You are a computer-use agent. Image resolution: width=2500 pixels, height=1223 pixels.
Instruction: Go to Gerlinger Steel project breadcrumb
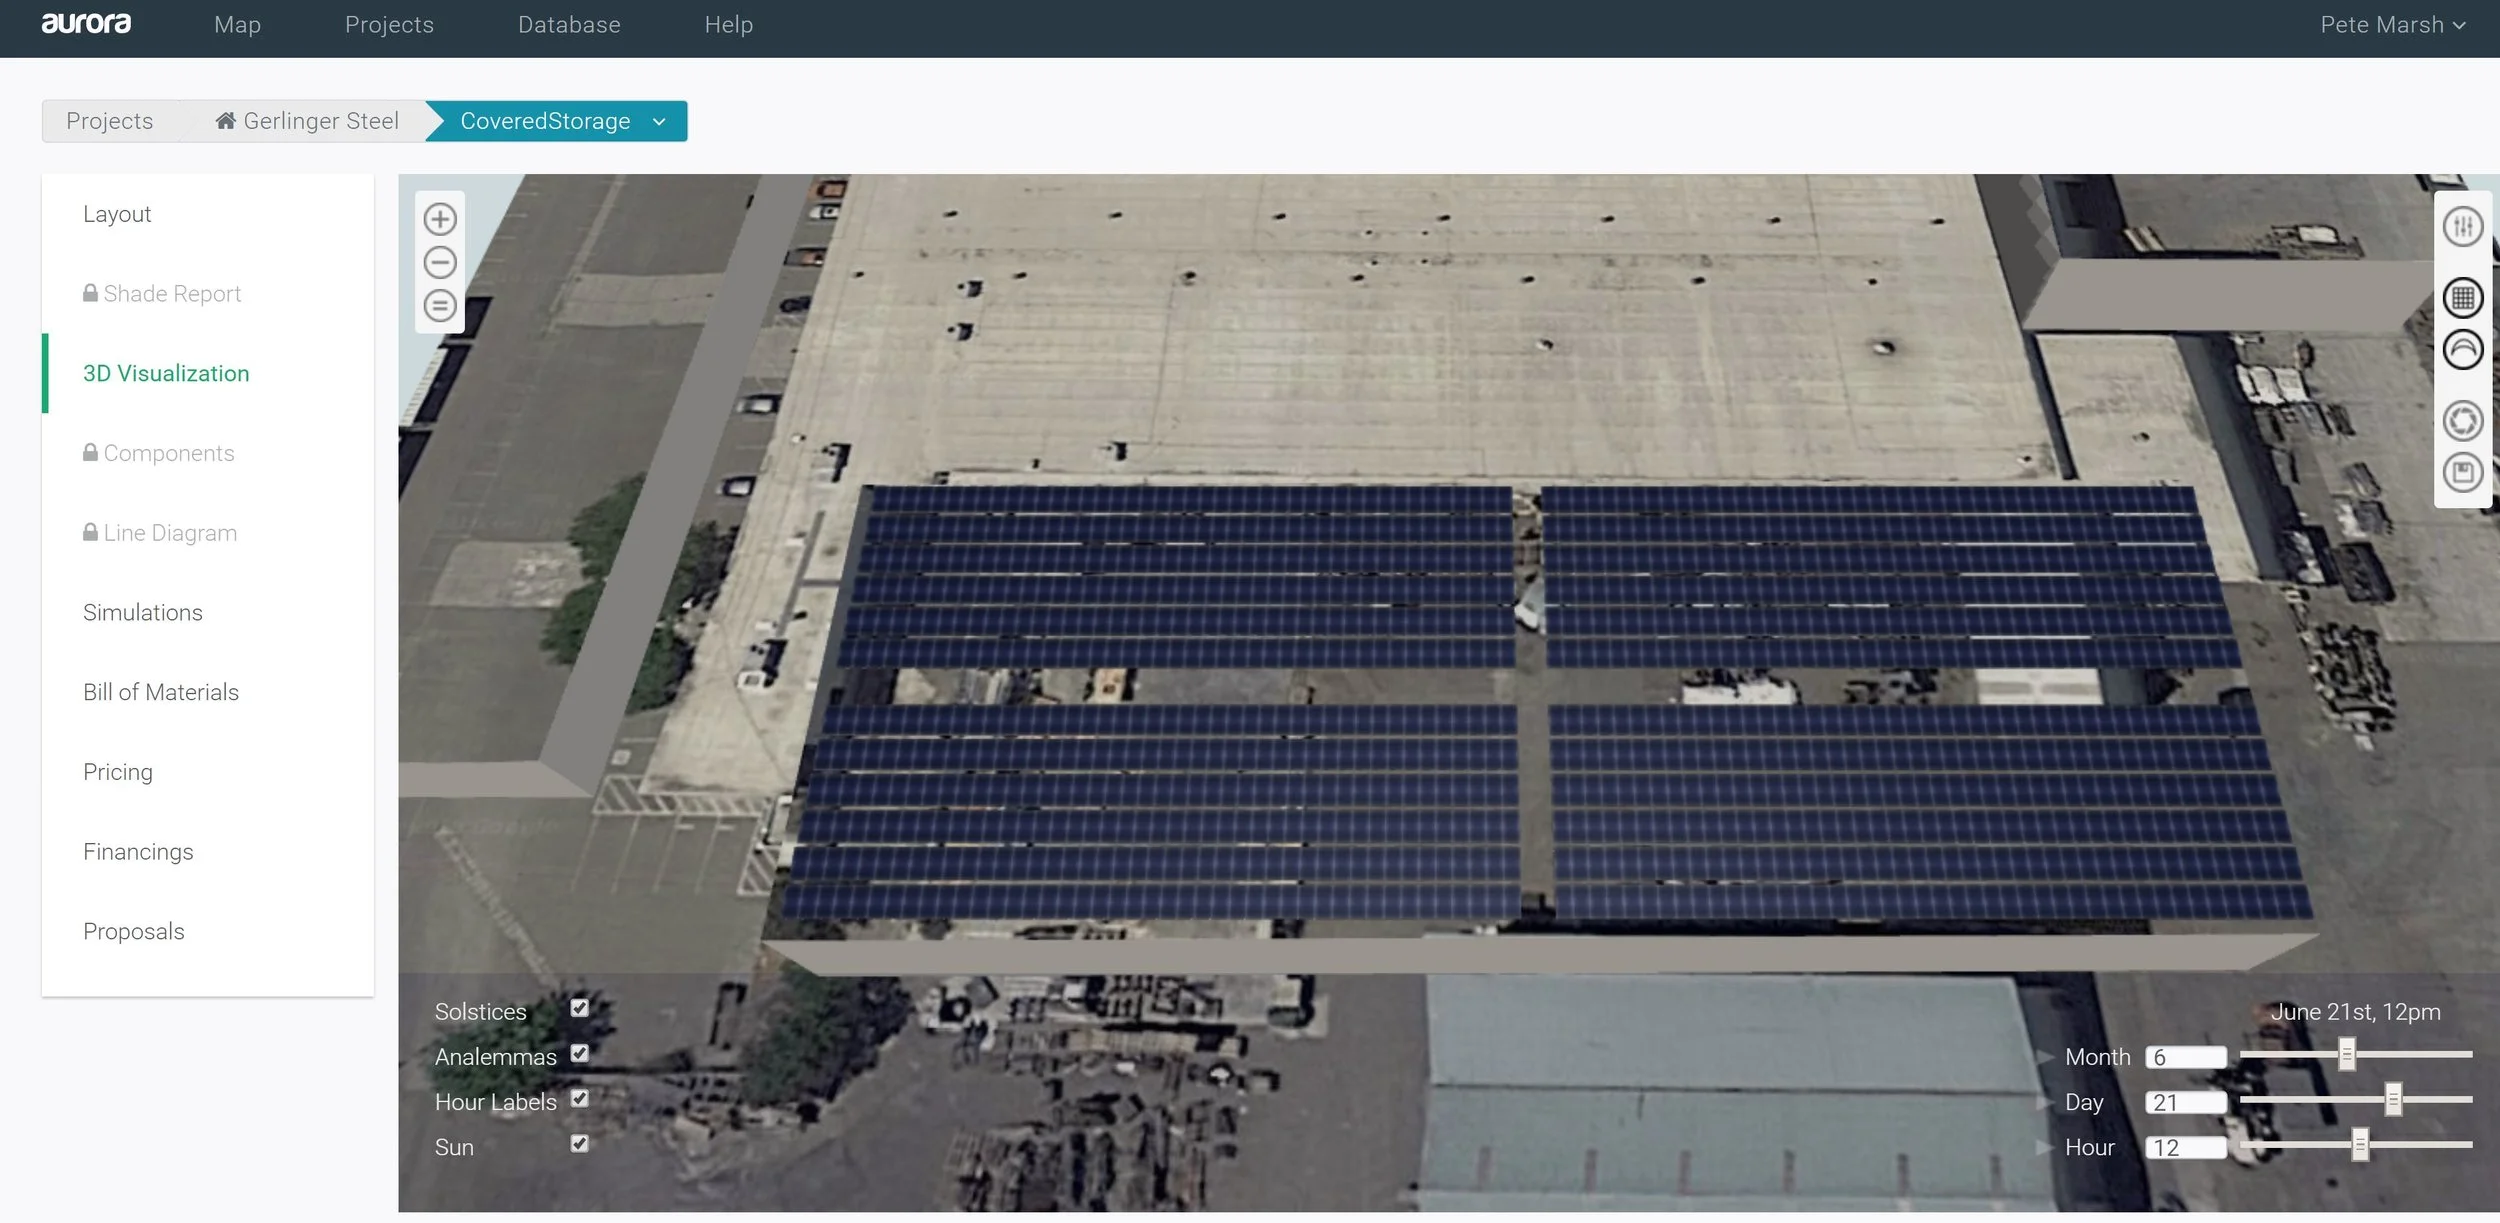308,122
